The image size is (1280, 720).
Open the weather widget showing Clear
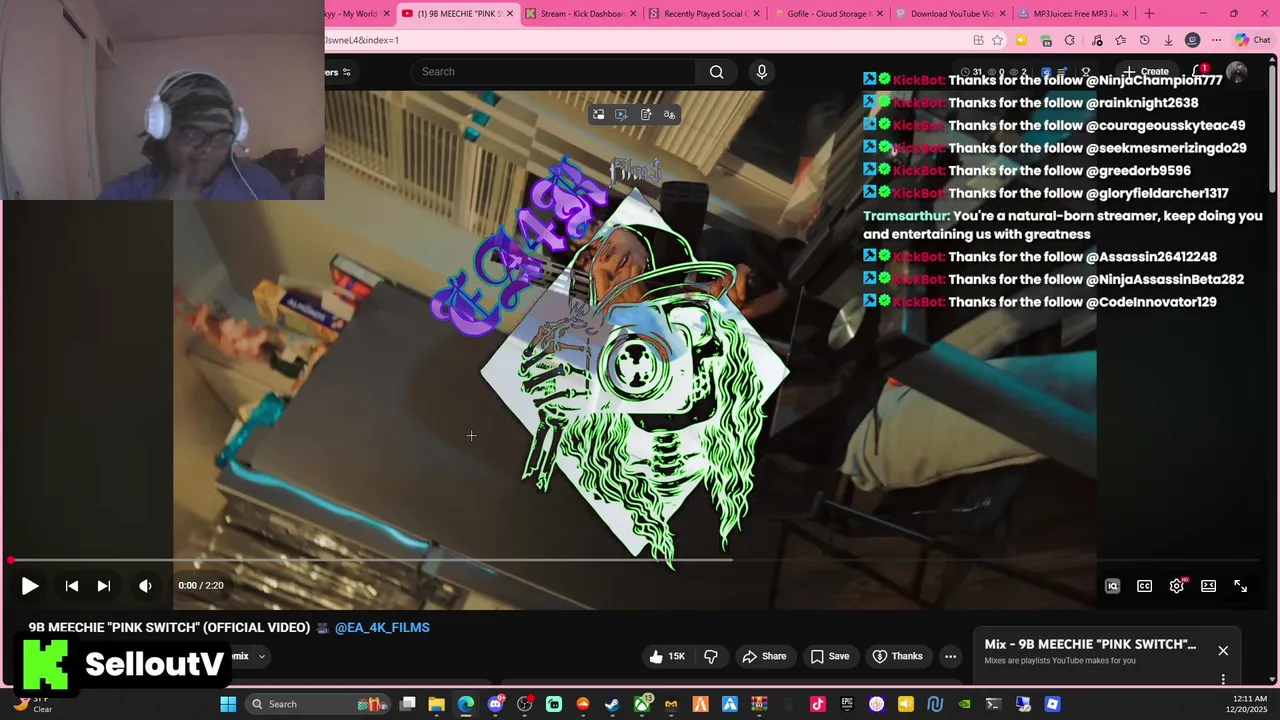click(x=32, y=704)
